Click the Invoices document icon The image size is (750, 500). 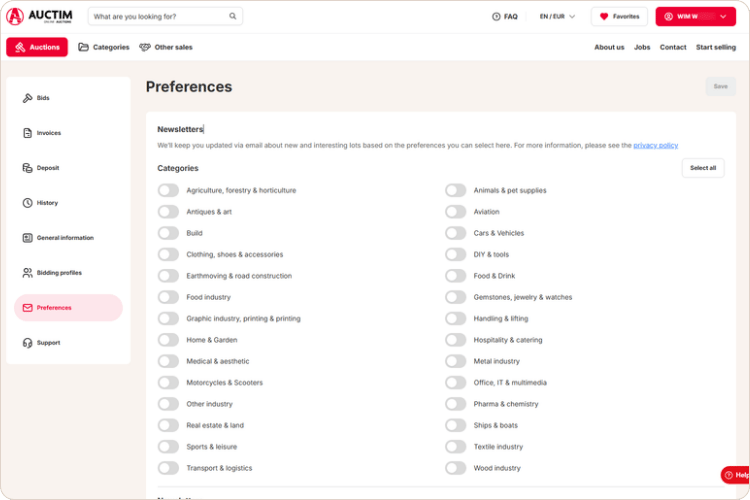[27, 133]
